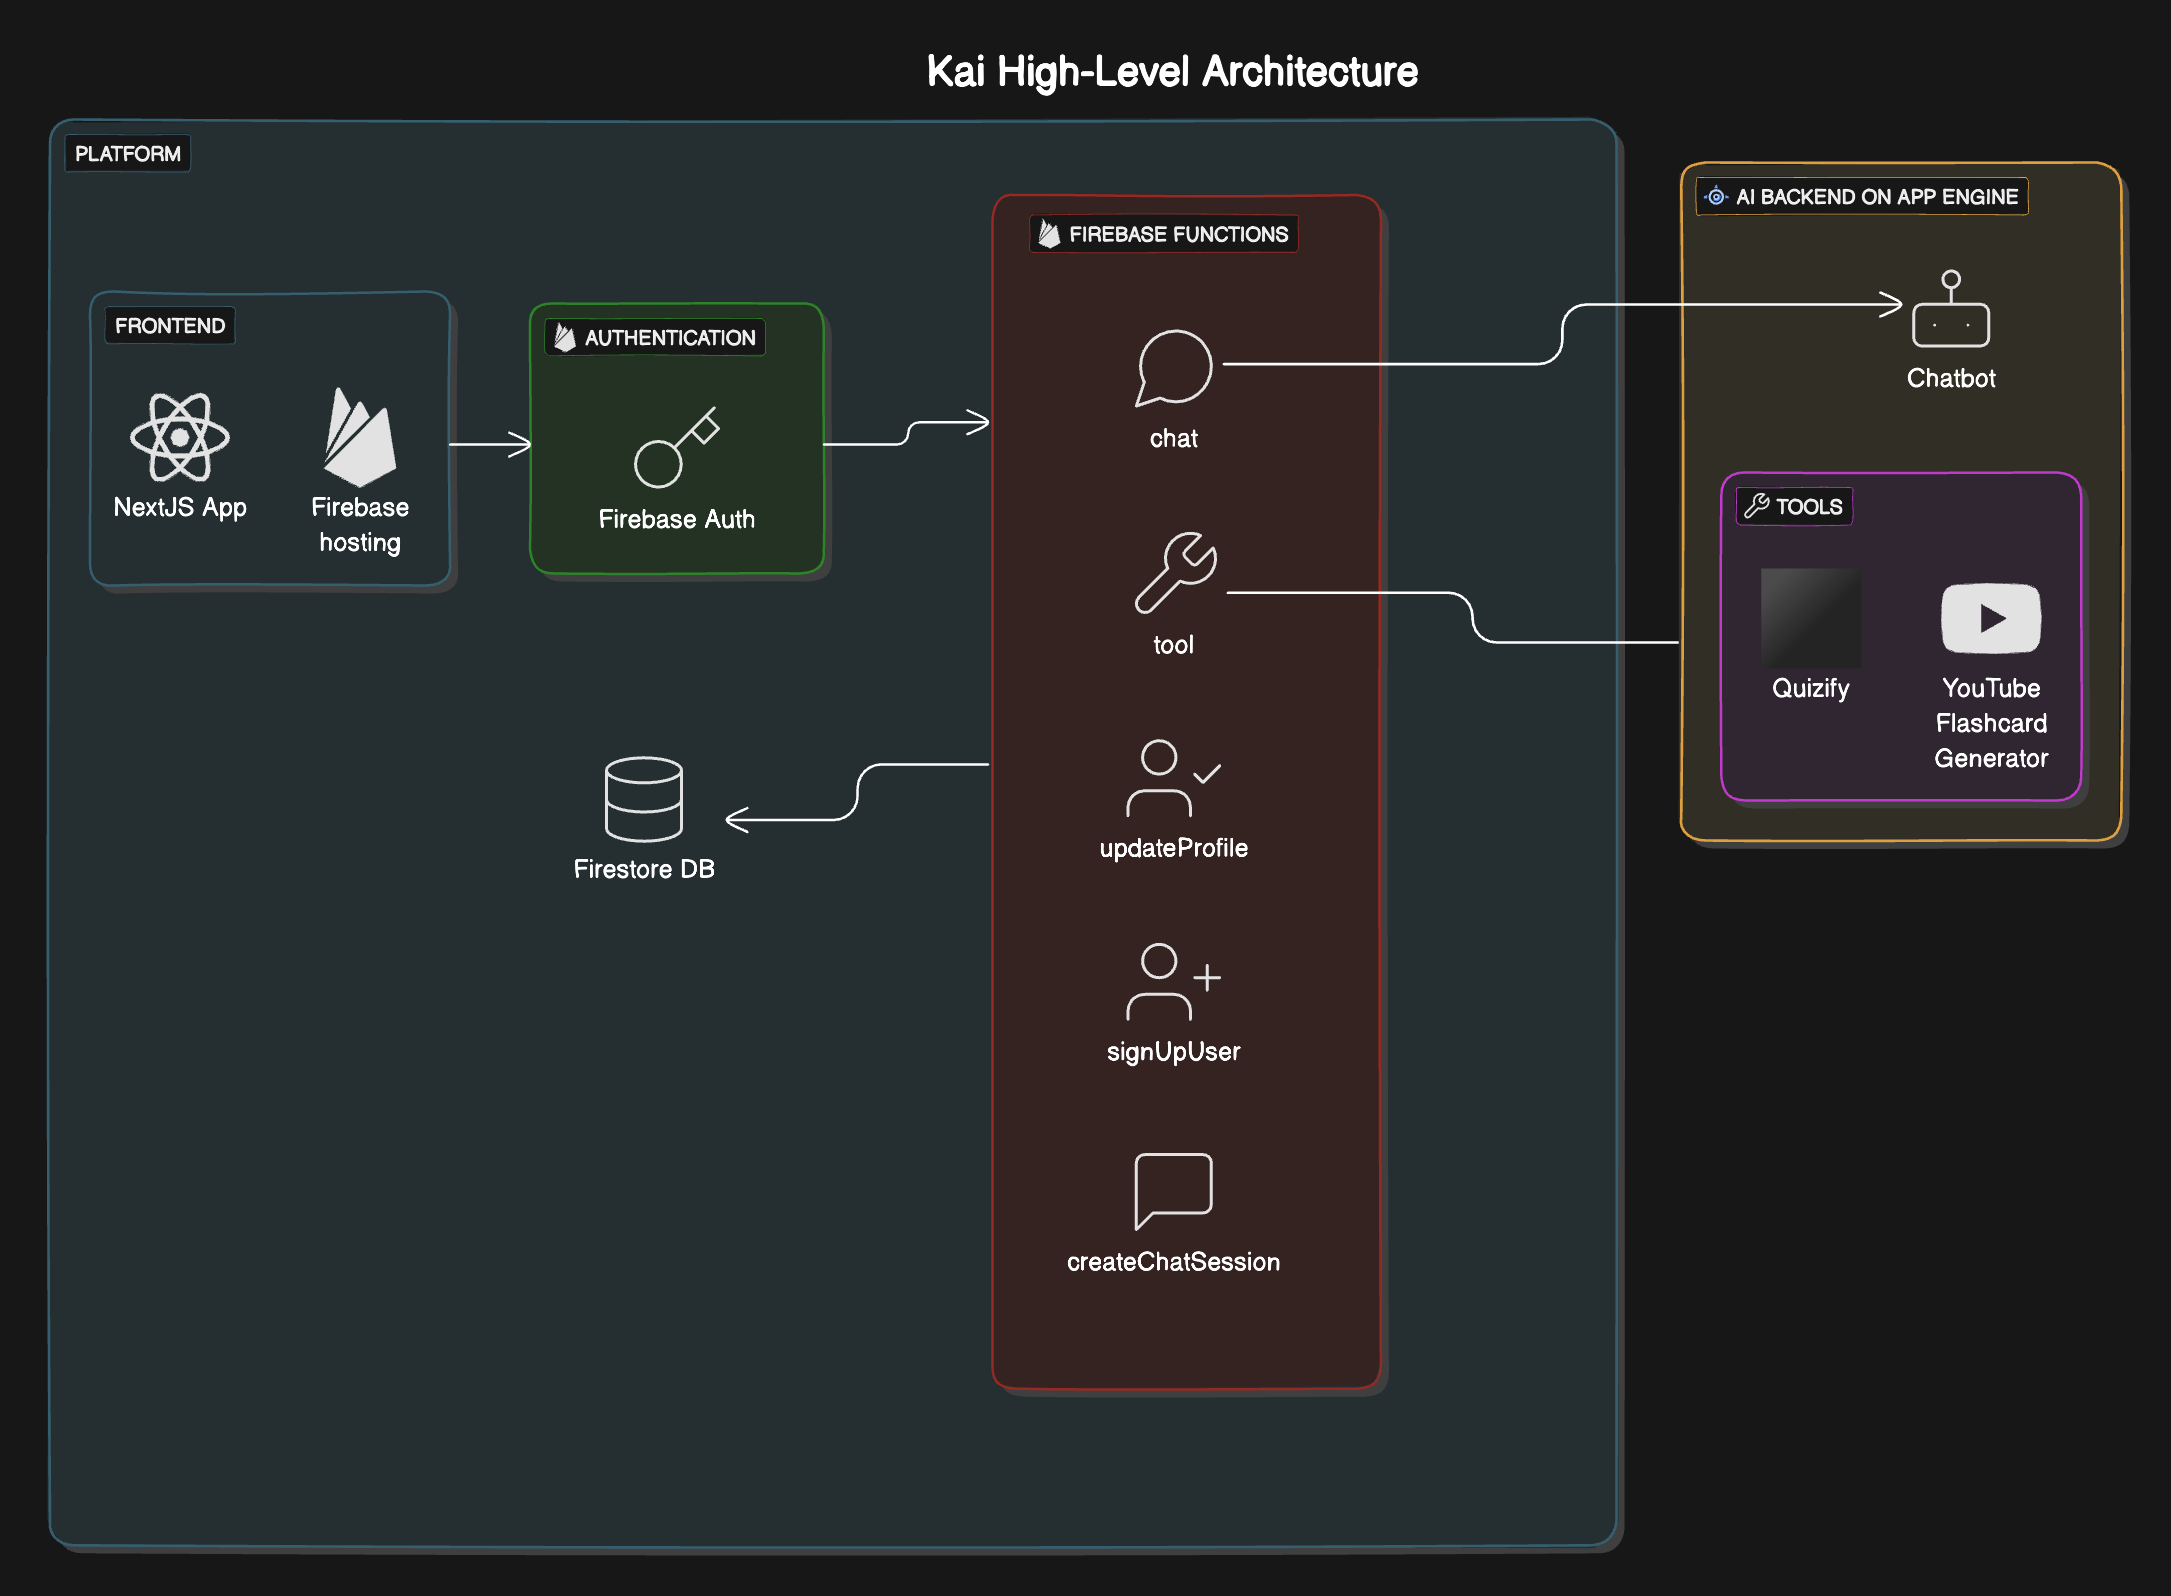
Task: Click the signUpUser user-plus icon
Action: [x=1172, y=982]
